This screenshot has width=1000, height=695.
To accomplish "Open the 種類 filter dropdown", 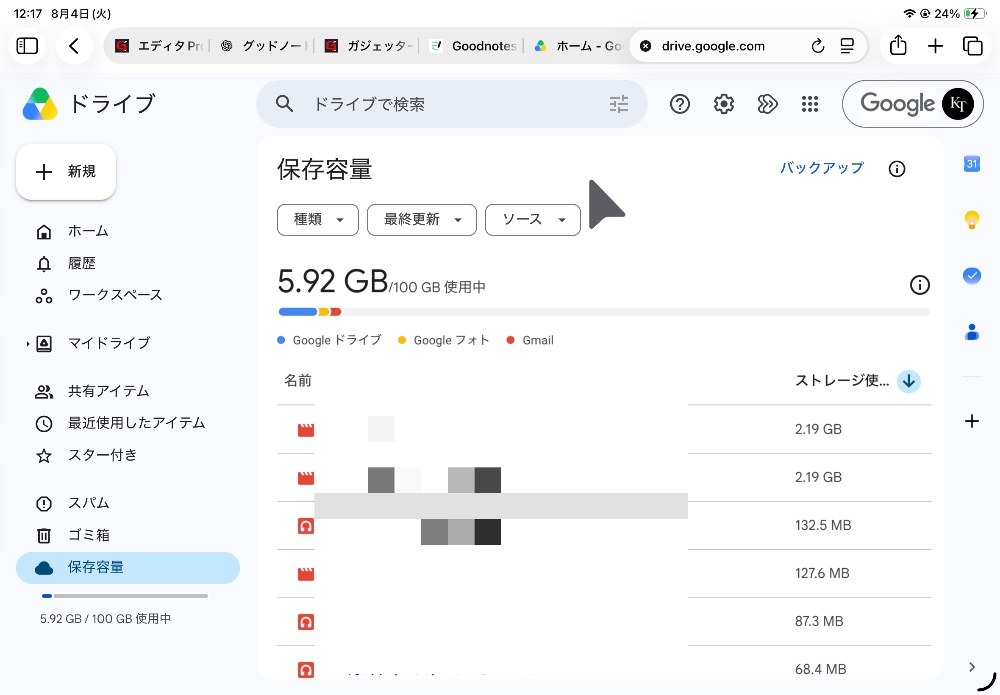I will point(318,220).
